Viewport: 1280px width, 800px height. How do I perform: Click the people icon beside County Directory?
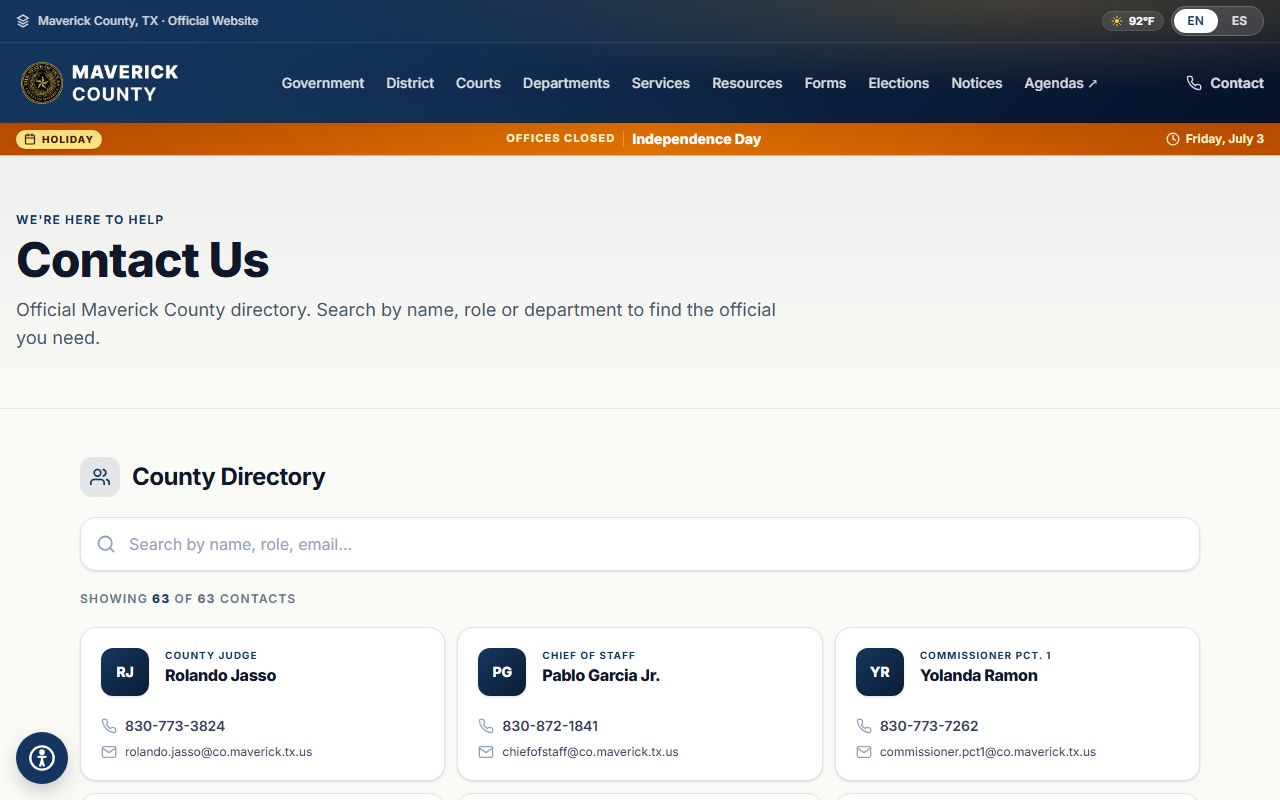[100, 477]
